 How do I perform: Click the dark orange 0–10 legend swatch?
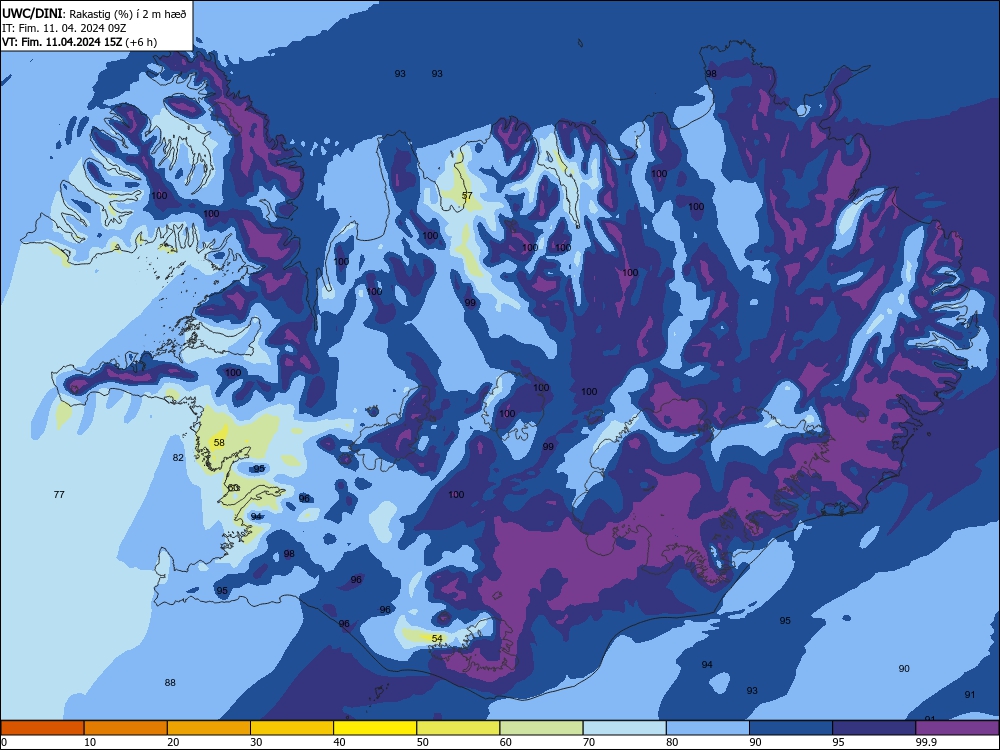pyautogui.click(x=42, y=728)
